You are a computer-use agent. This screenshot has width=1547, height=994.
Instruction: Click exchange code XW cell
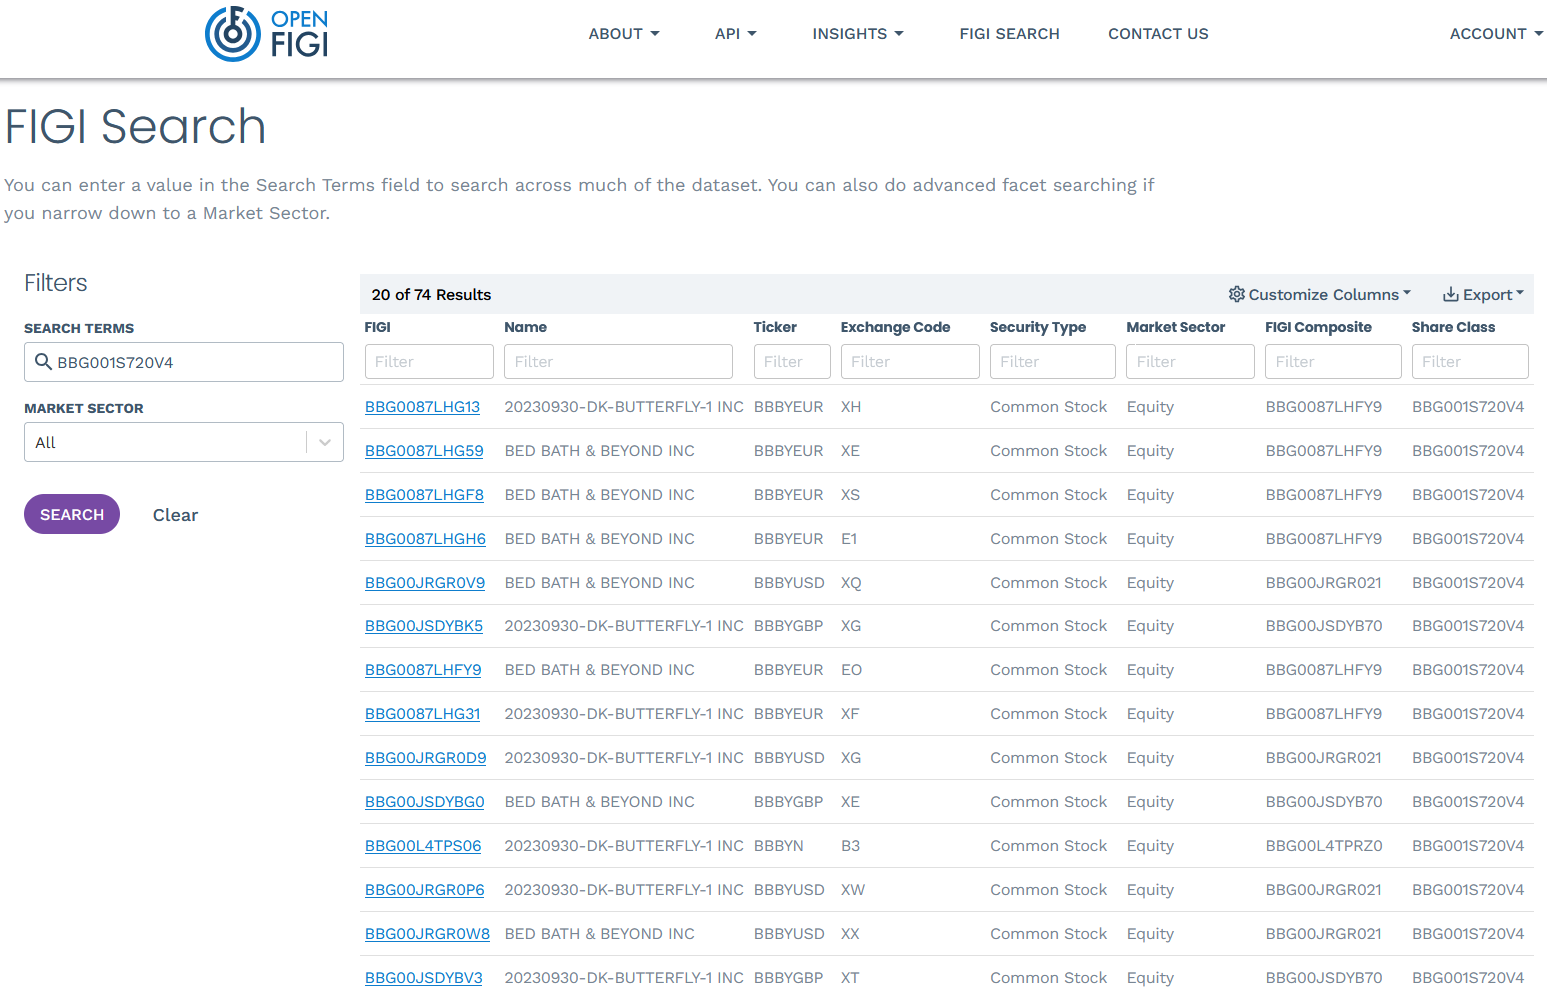click(x=853, y=890)
